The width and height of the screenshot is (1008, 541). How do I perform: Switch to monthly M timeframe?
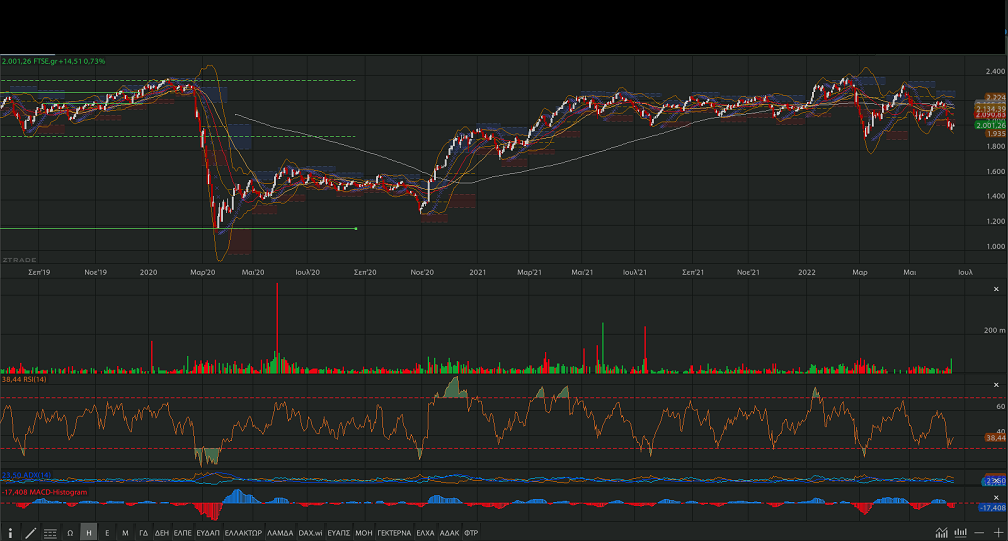(x=125, y=533)
